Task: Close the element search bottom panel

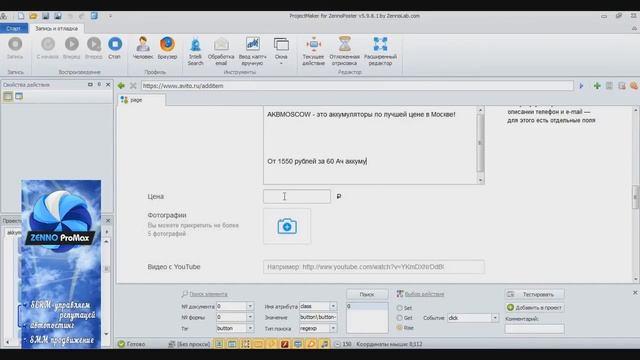Action: [x=635, y=293]
